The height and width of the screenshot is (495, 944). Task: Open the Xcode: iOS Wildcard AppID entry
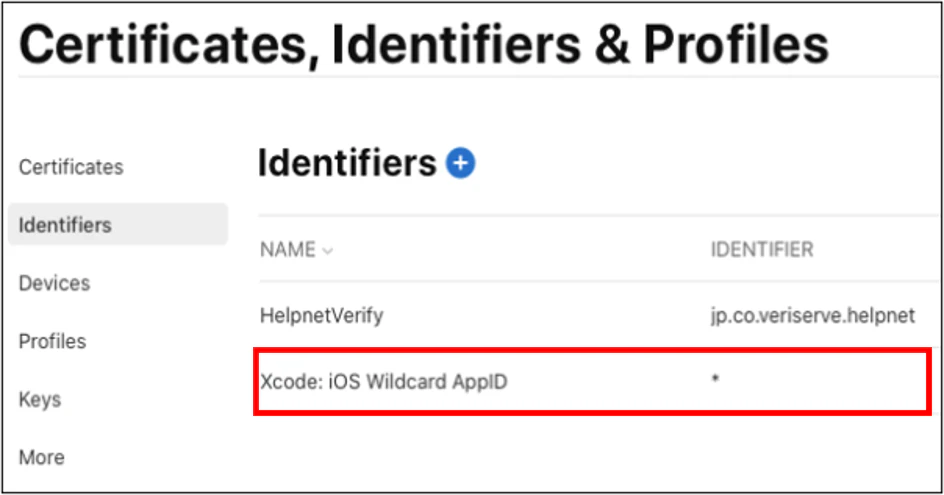384,382
